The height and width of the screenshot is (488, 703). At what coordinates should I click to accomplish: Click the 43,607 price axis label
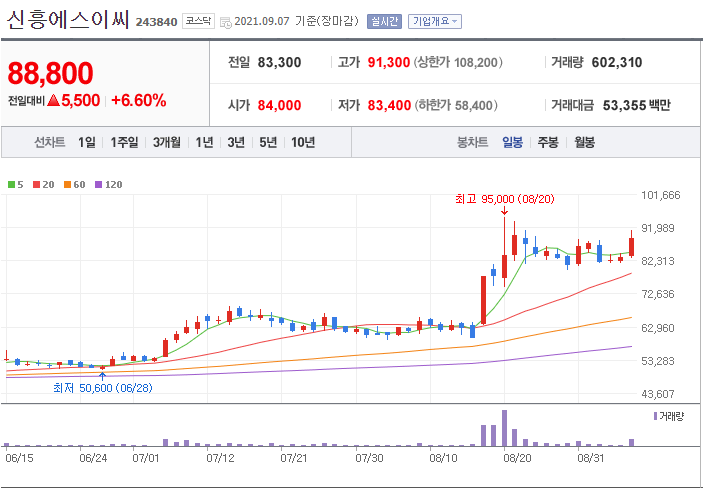pos(658,394)
